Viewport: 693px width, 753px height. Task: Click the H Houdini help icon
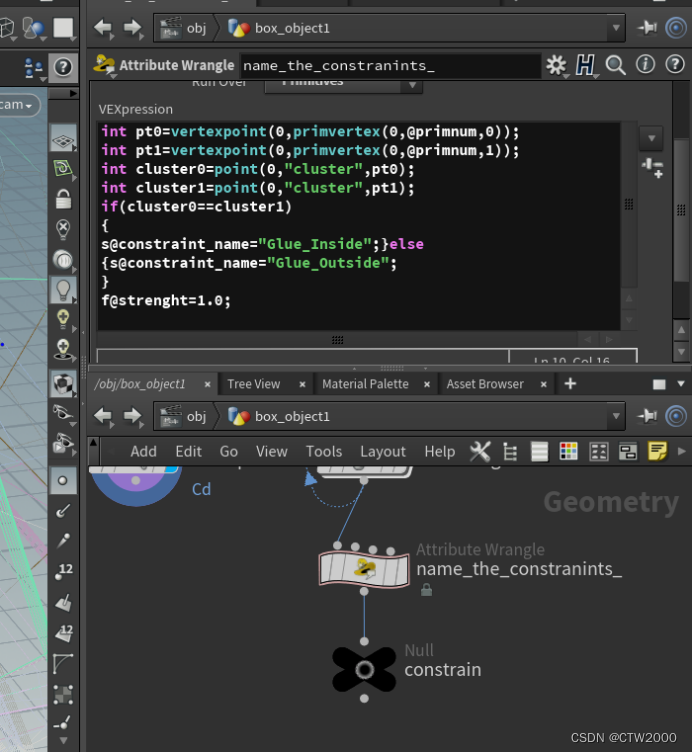pos(585,65)
